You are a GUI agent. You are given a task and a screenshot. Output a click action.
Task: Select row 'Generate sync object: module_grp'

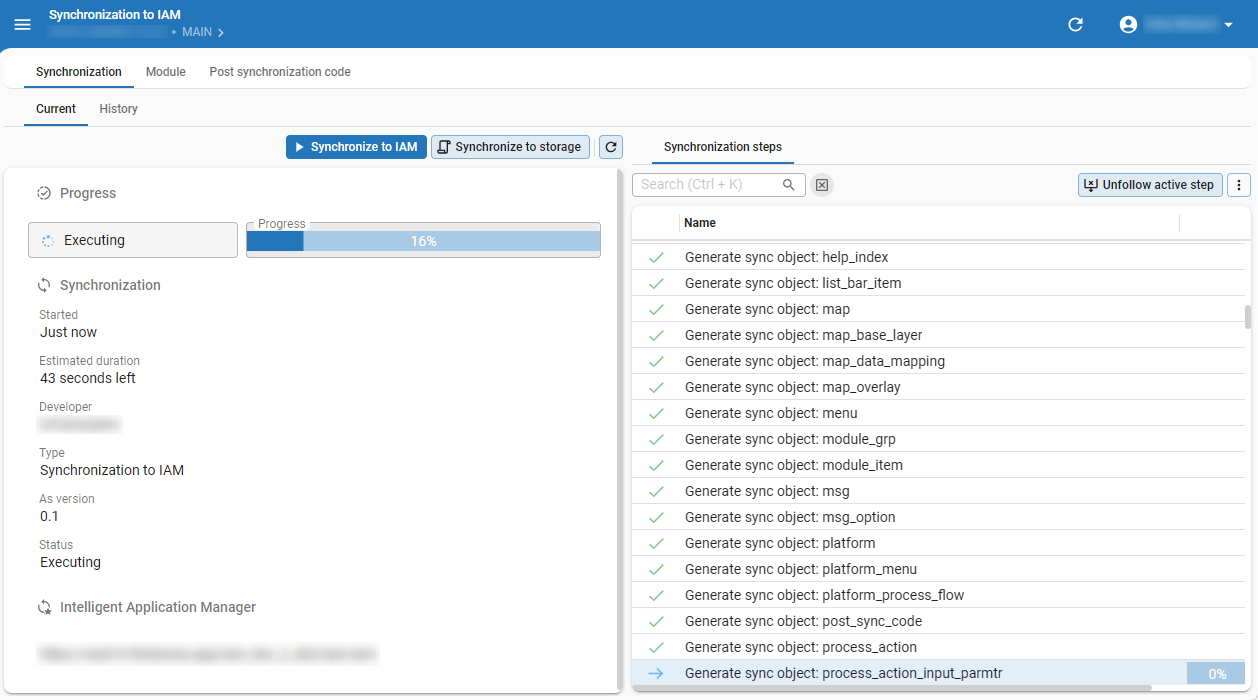[939, 439]
